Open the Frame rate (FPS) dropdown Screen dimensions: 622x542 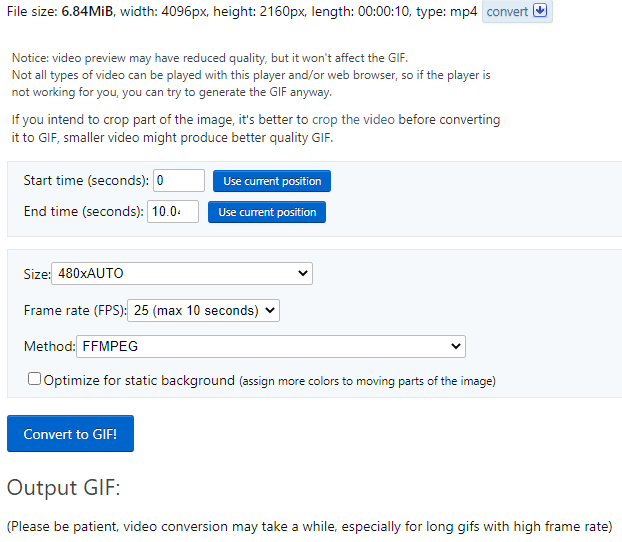coord(203,310)
